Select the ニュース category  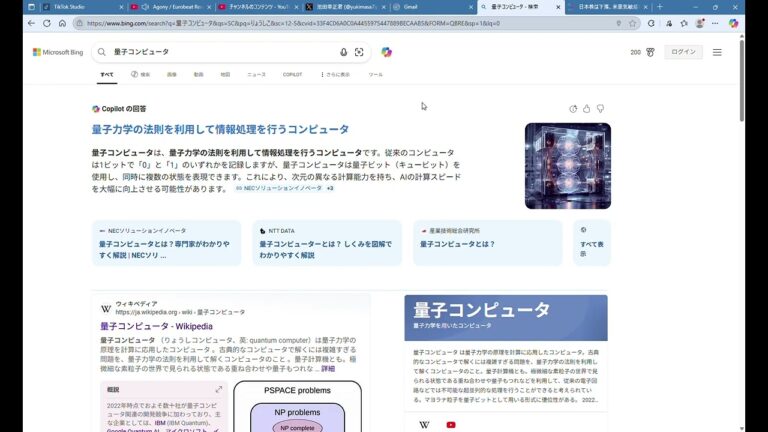[256, 74]
